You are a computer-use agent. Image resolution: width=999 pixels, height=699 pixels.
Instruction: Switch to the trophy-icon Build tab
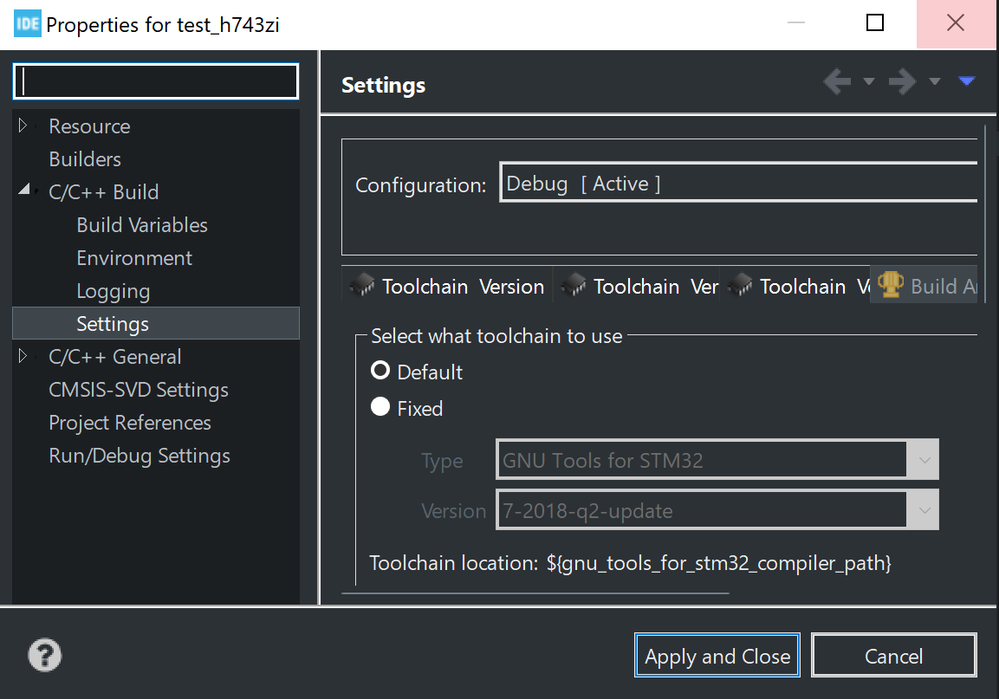tap(924, 285)
